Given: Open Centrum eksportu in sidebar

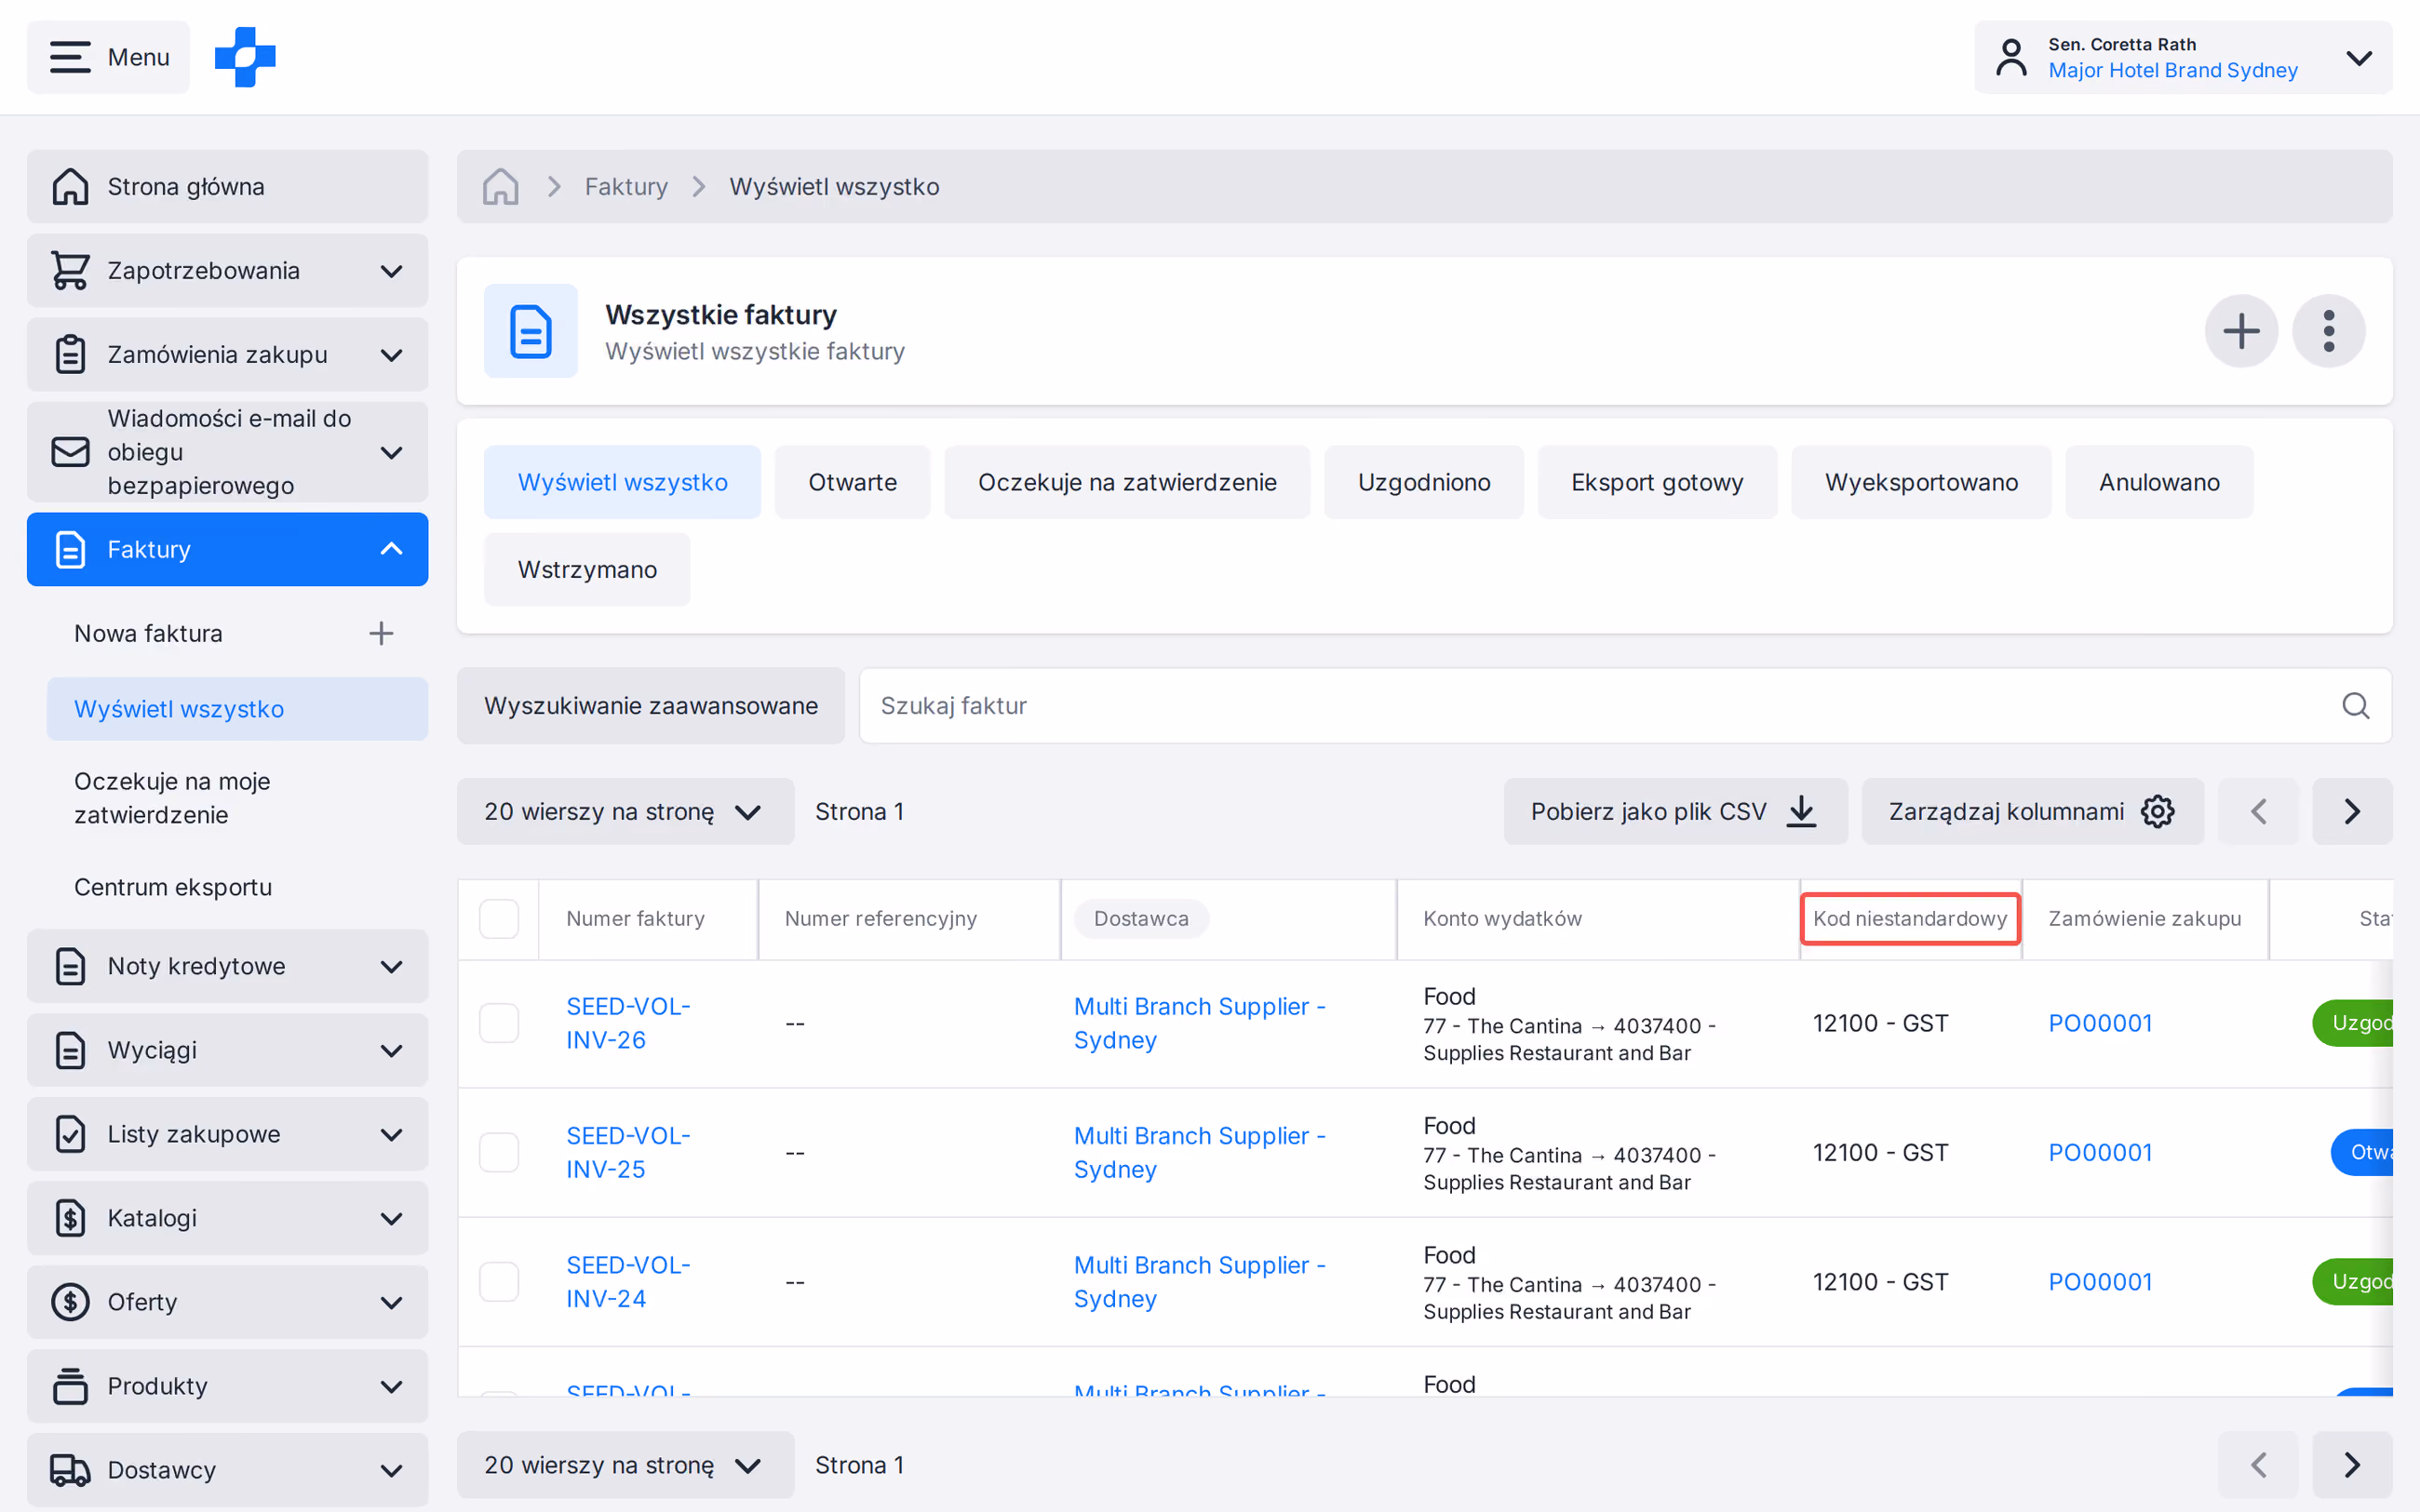Looking at the screenshot, I should point(173,887).
